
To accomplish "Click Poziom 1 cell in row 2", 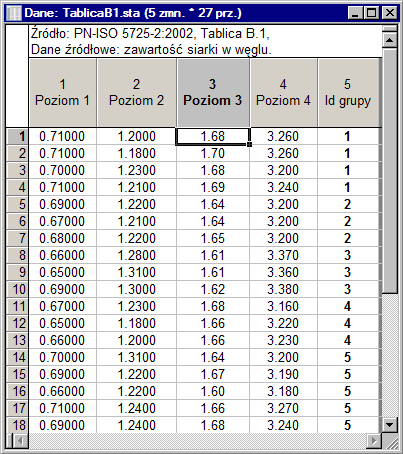I will (x=62, y=153).
